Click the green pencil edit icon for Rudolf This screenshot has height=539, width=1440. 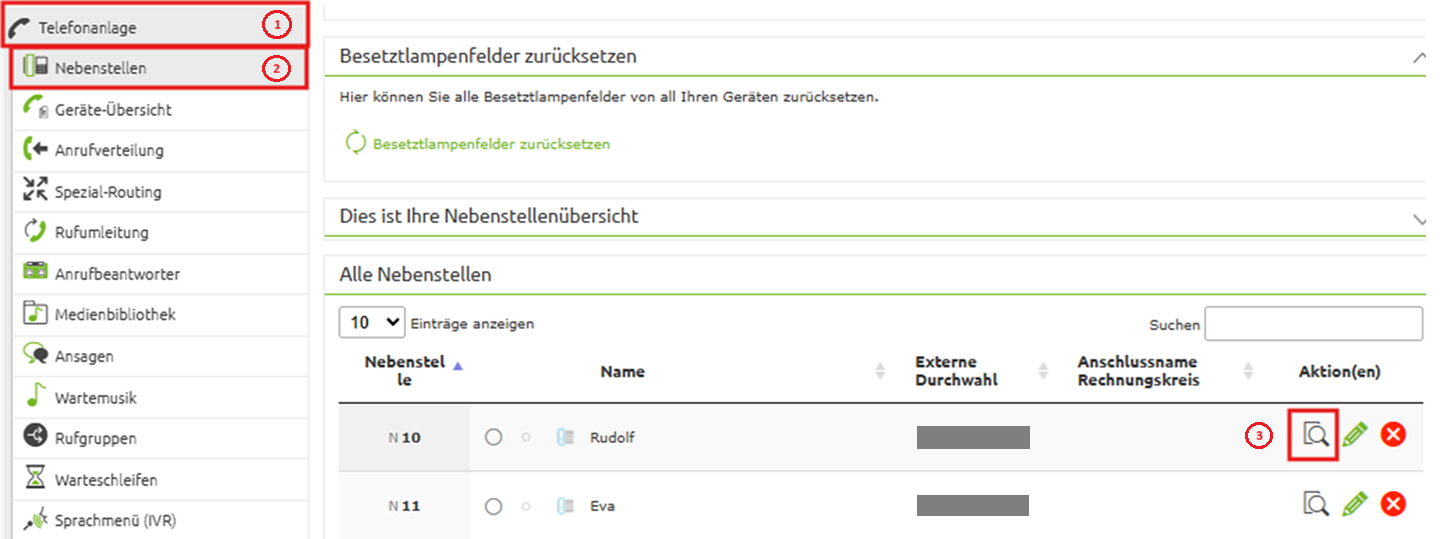pos(1355,435)
